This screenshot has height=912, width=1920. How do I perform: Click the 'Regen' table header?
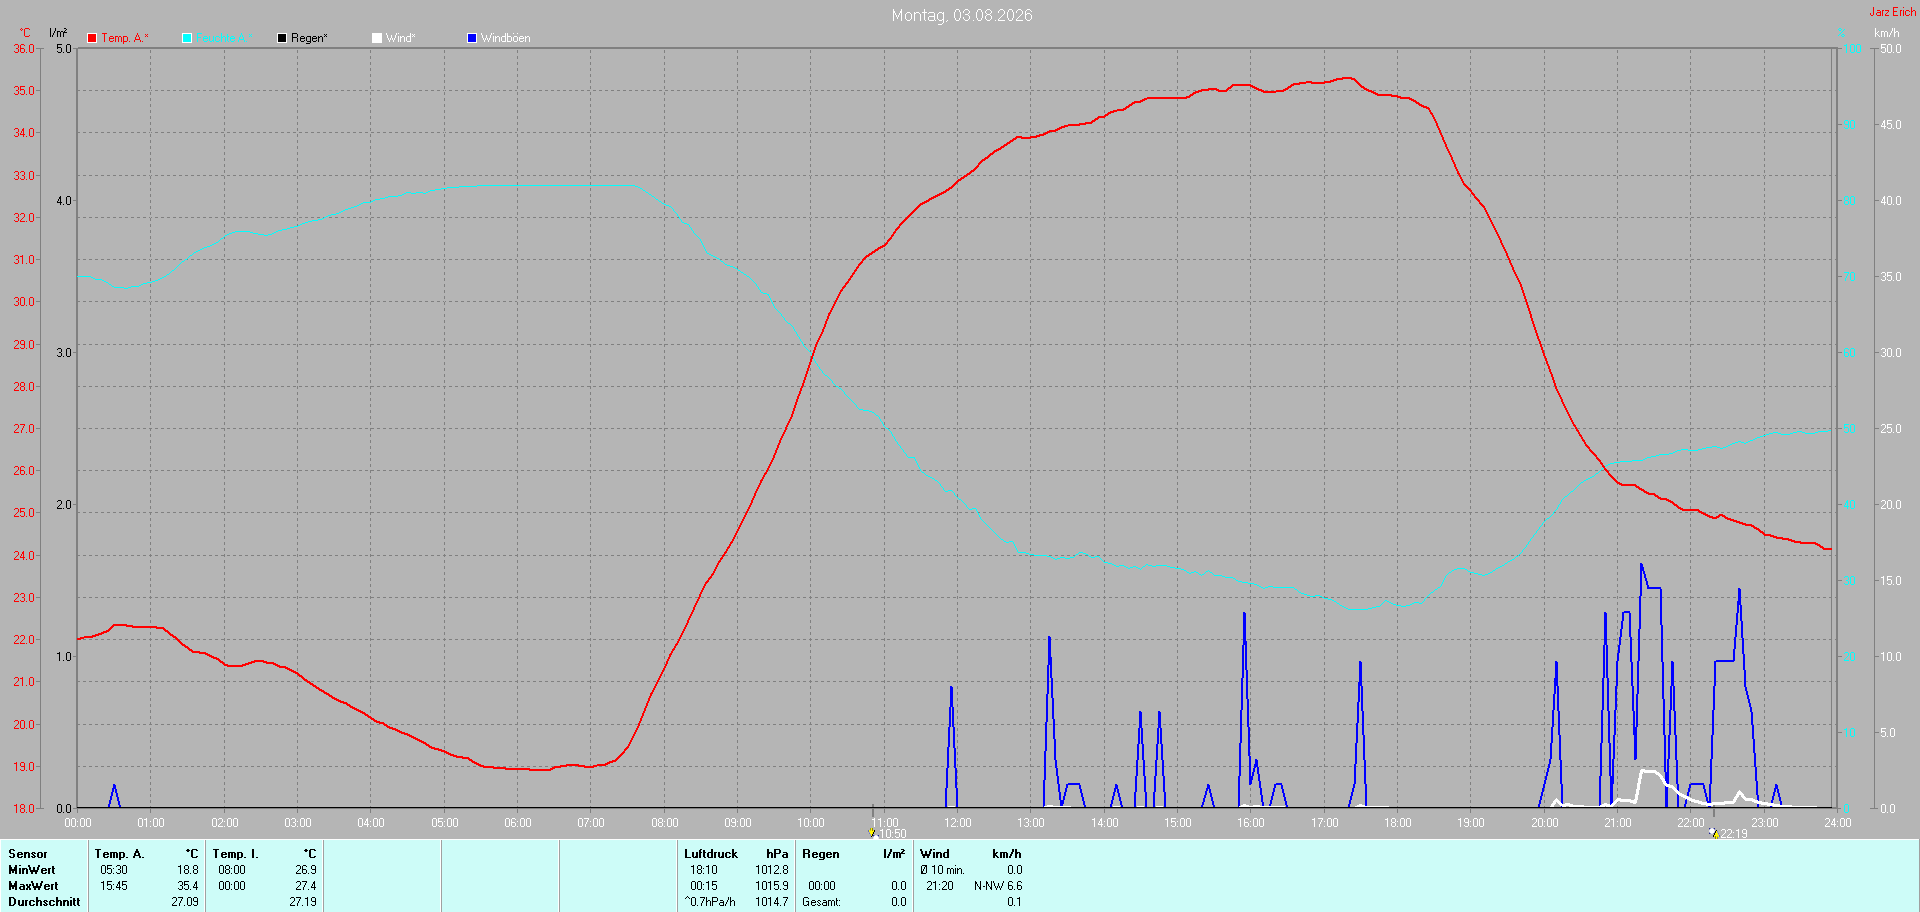click(x=821, y=854)
